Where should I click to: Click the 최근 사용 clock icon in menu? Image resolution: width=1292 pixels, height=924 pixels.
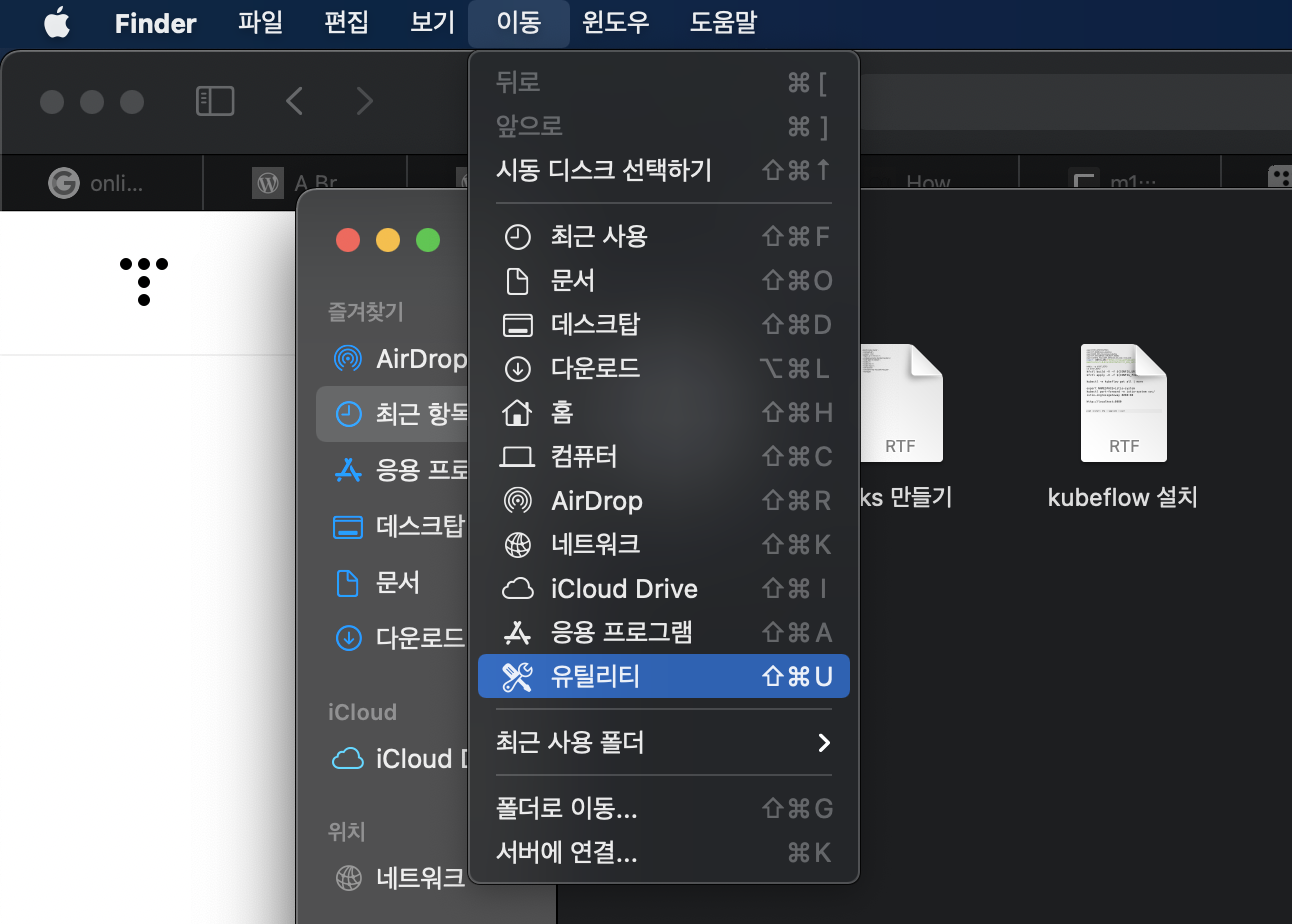tap(517, 237)
